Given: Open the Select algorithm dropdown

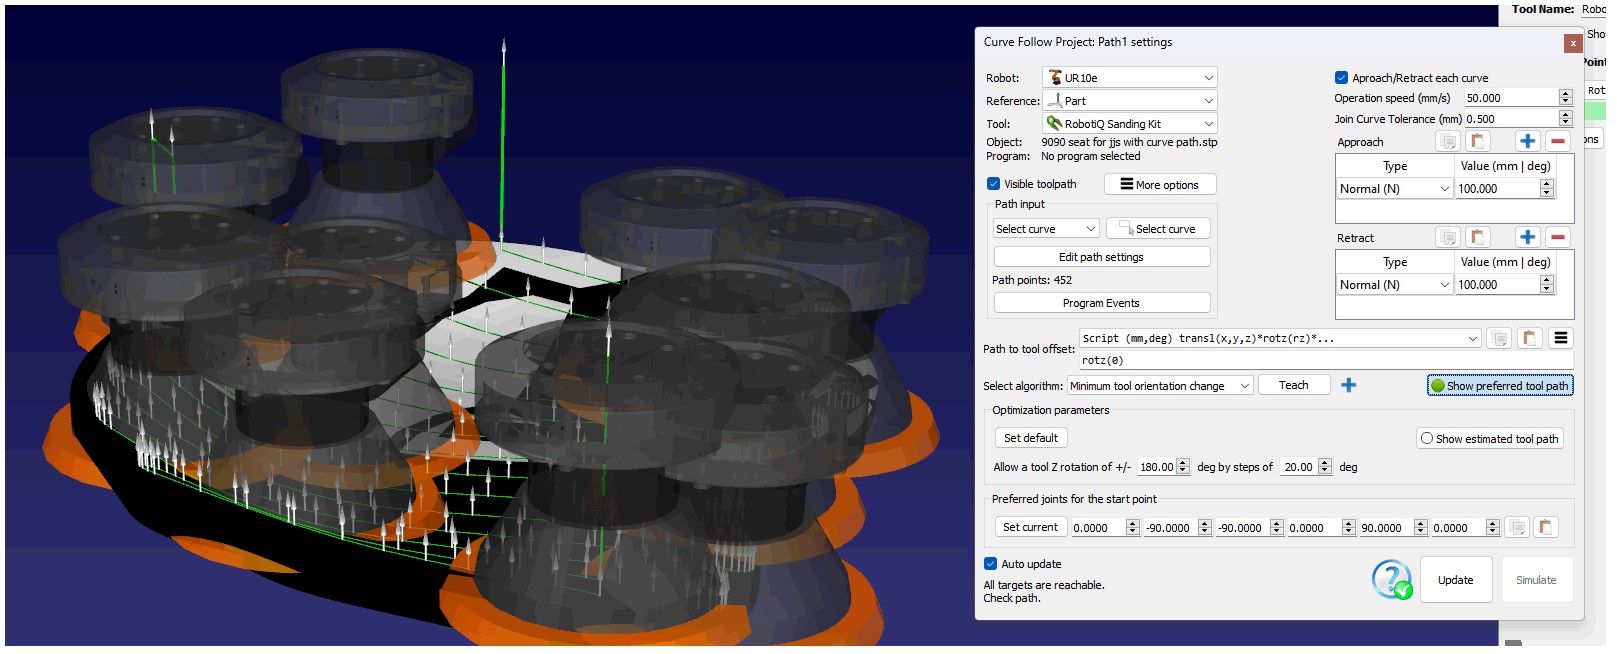Looking at the screenshot, I should (x=1159, y=386).
